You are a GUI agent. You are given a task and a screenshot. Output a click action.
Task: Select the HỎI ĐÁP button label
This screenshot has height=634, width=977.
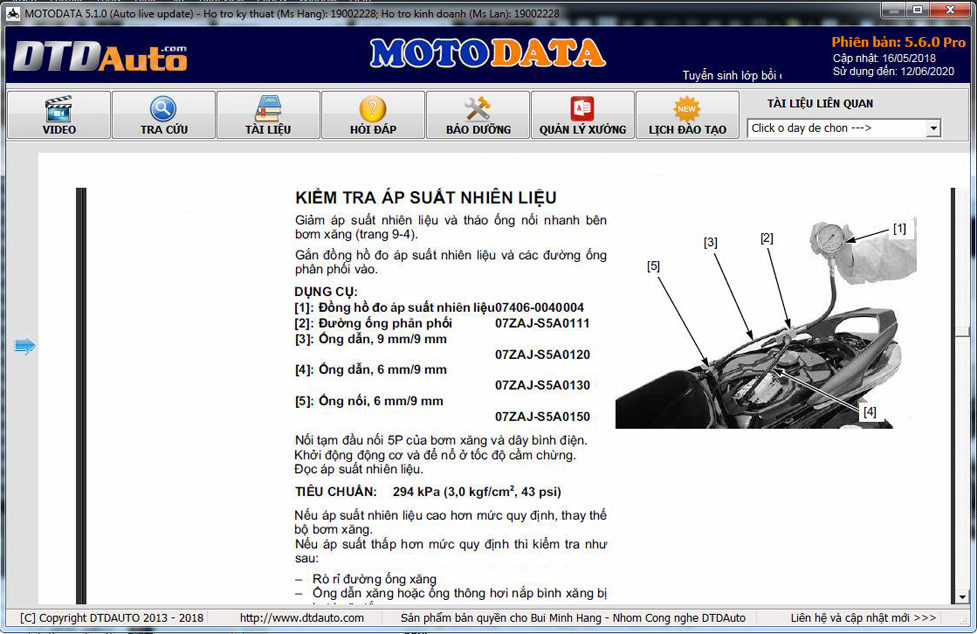click(x=373, y=130)
